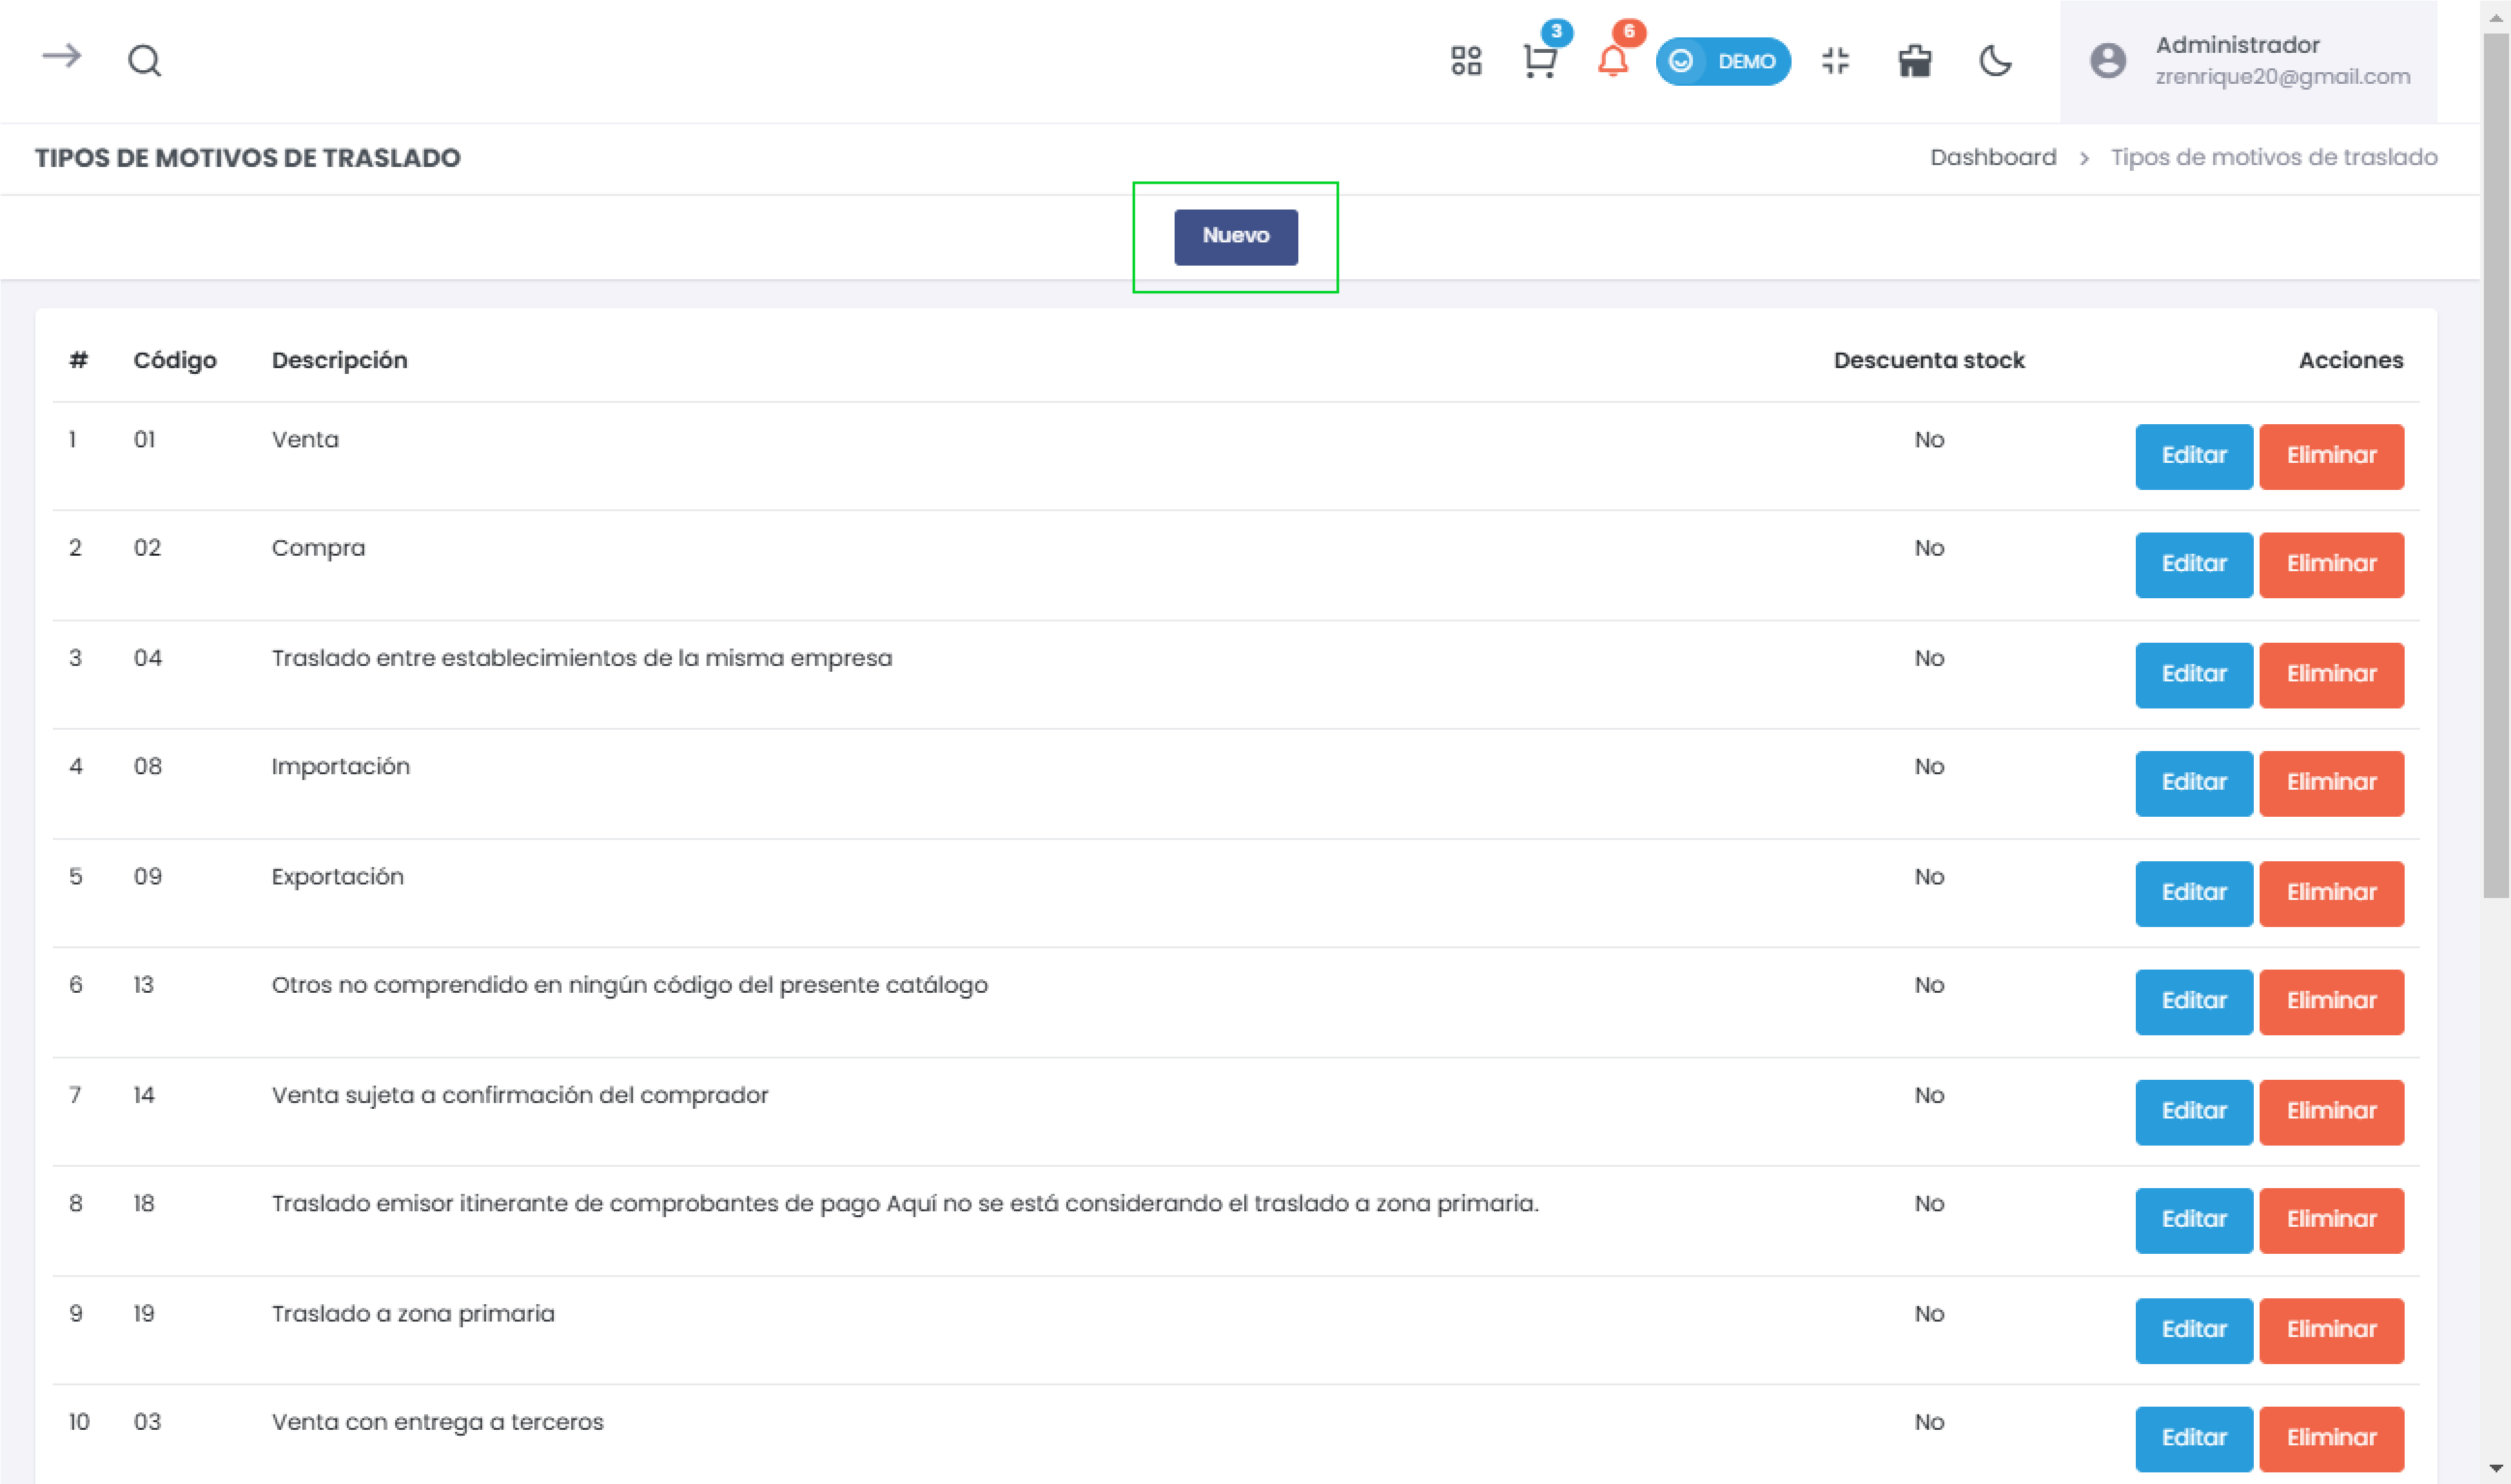The height and width of the screenshot is (1484, 2511).
Task: Toggle dark mode moon icon
Action: pos(1995,61)
